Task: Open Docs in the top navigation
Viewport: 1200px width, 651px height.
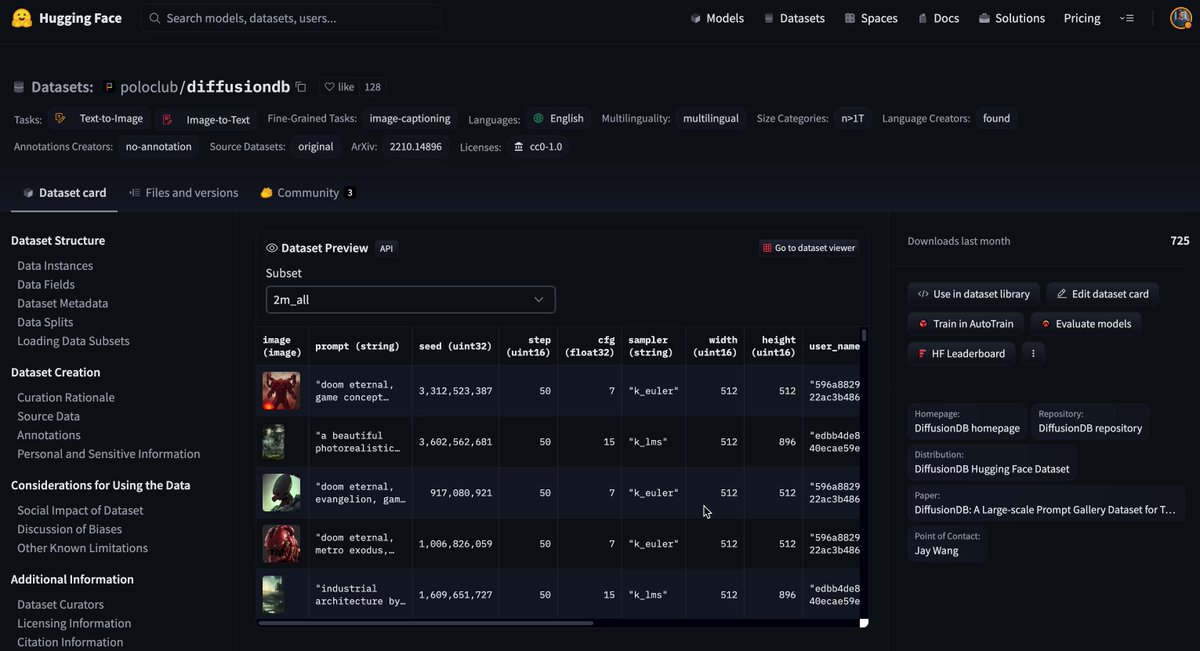Action: pos(938,18)
